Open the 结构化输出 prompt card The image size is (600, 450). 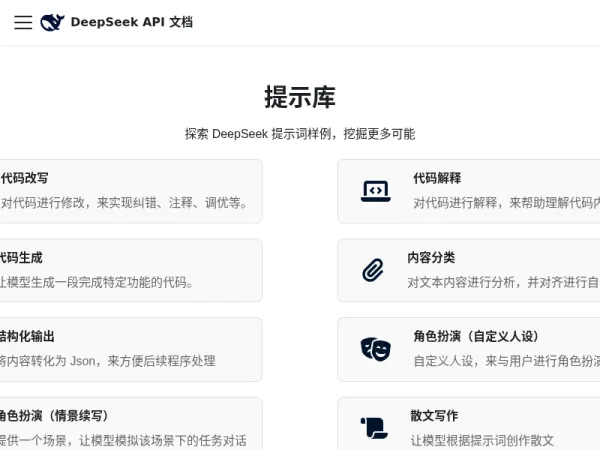(x=130, y=349)
